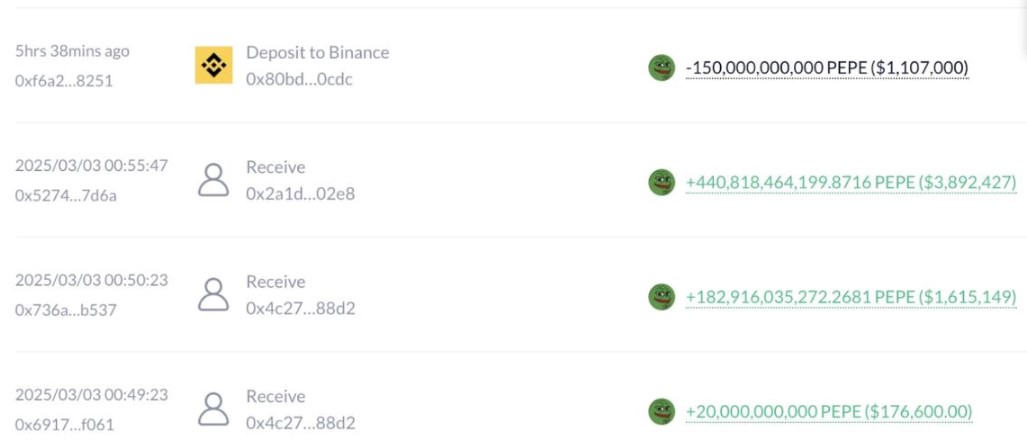The height and width of the screenshot is (444, 1027).
Task: Click the PEPE icon beside +20,000,000,000 PEPE
Action: [662, 412]
